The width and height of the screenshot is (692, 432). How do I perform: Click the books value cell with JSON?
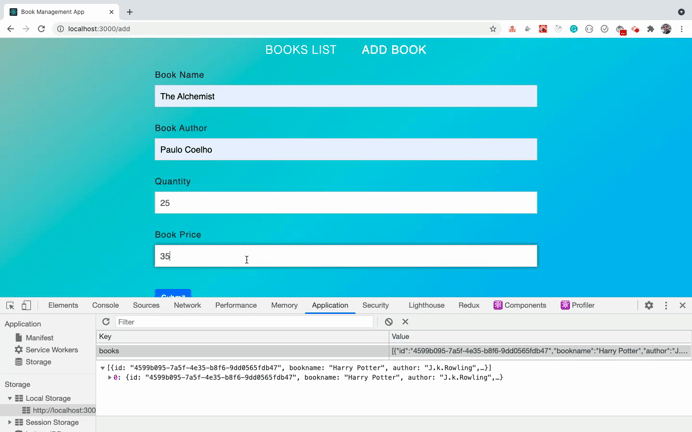[x=540, y=351]
